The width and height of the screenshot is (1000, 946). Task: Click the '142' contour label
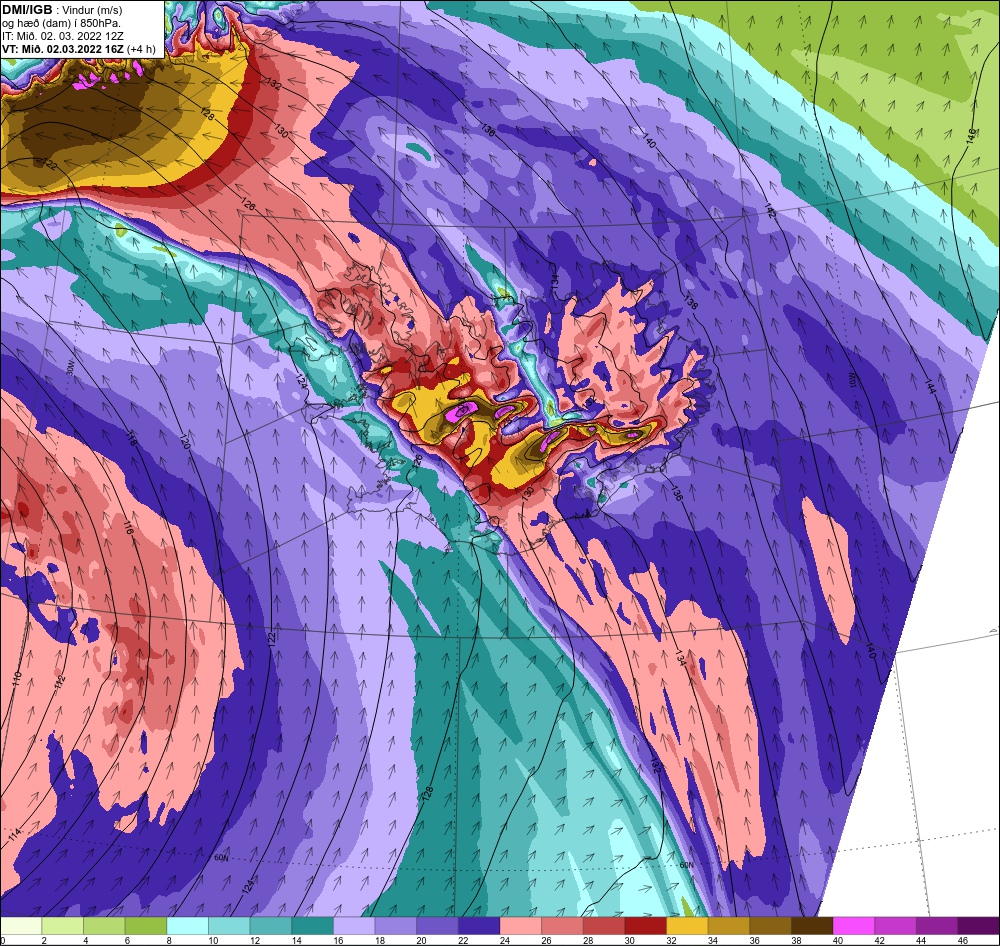770,211
